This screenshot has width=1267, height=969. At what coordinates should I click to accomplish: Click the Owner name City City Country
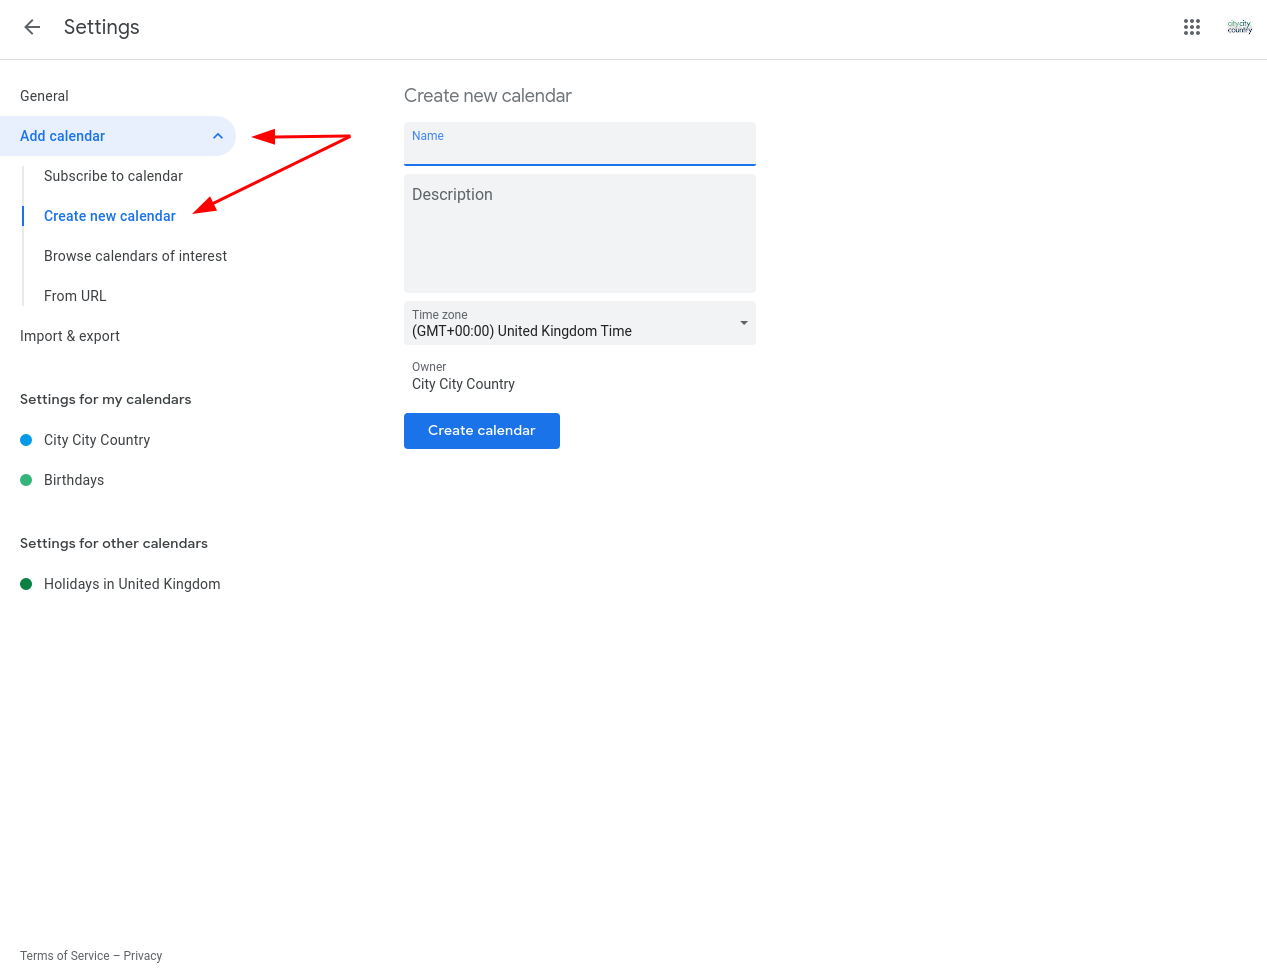coord(463,384)
